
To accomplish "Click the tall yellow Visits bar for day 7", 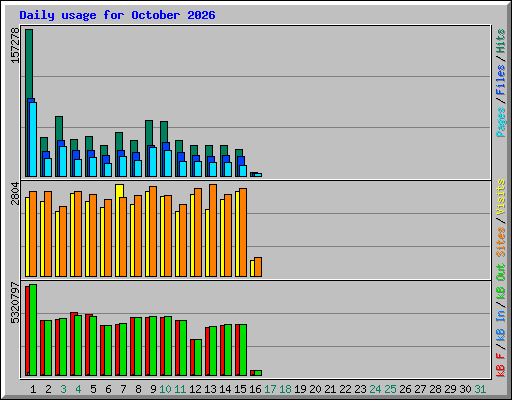I will (119, 191).
